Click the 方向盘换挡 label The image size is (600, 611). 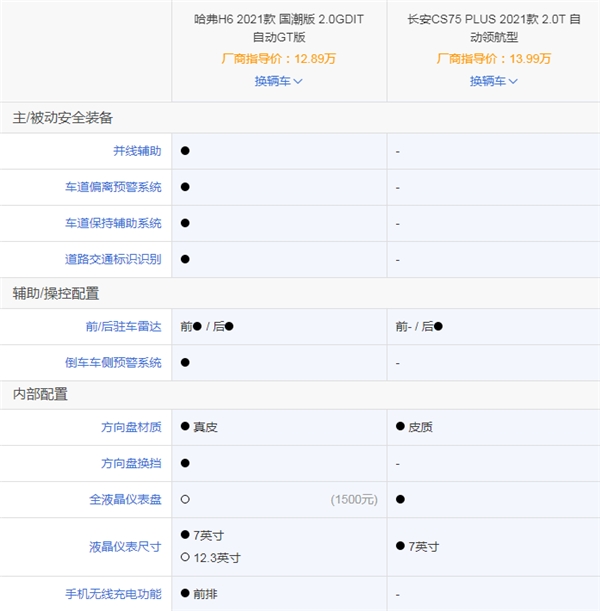[x=131, y=463]
